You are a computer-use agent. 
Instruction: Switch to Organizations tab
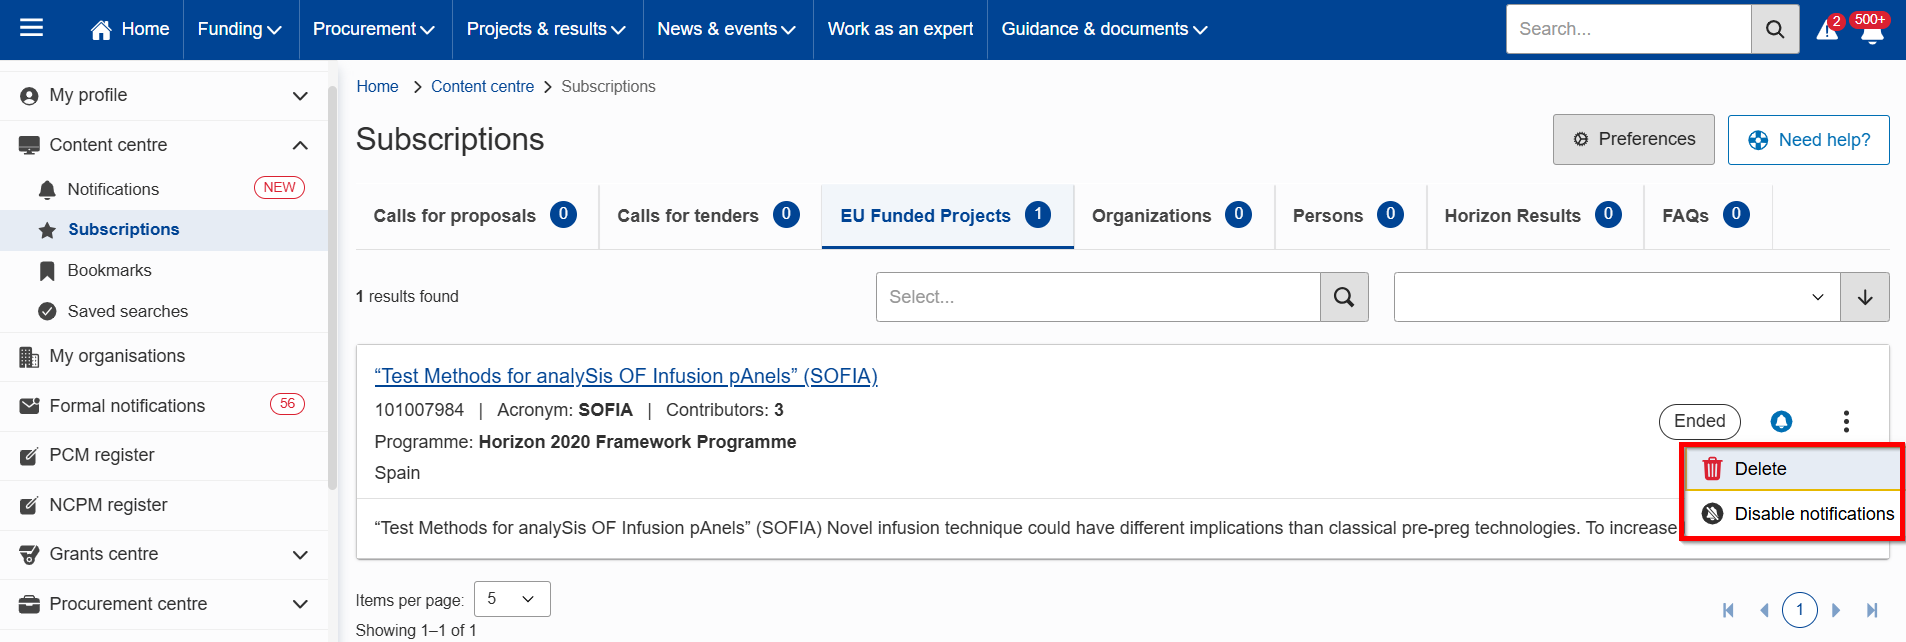pos(1173,216)
